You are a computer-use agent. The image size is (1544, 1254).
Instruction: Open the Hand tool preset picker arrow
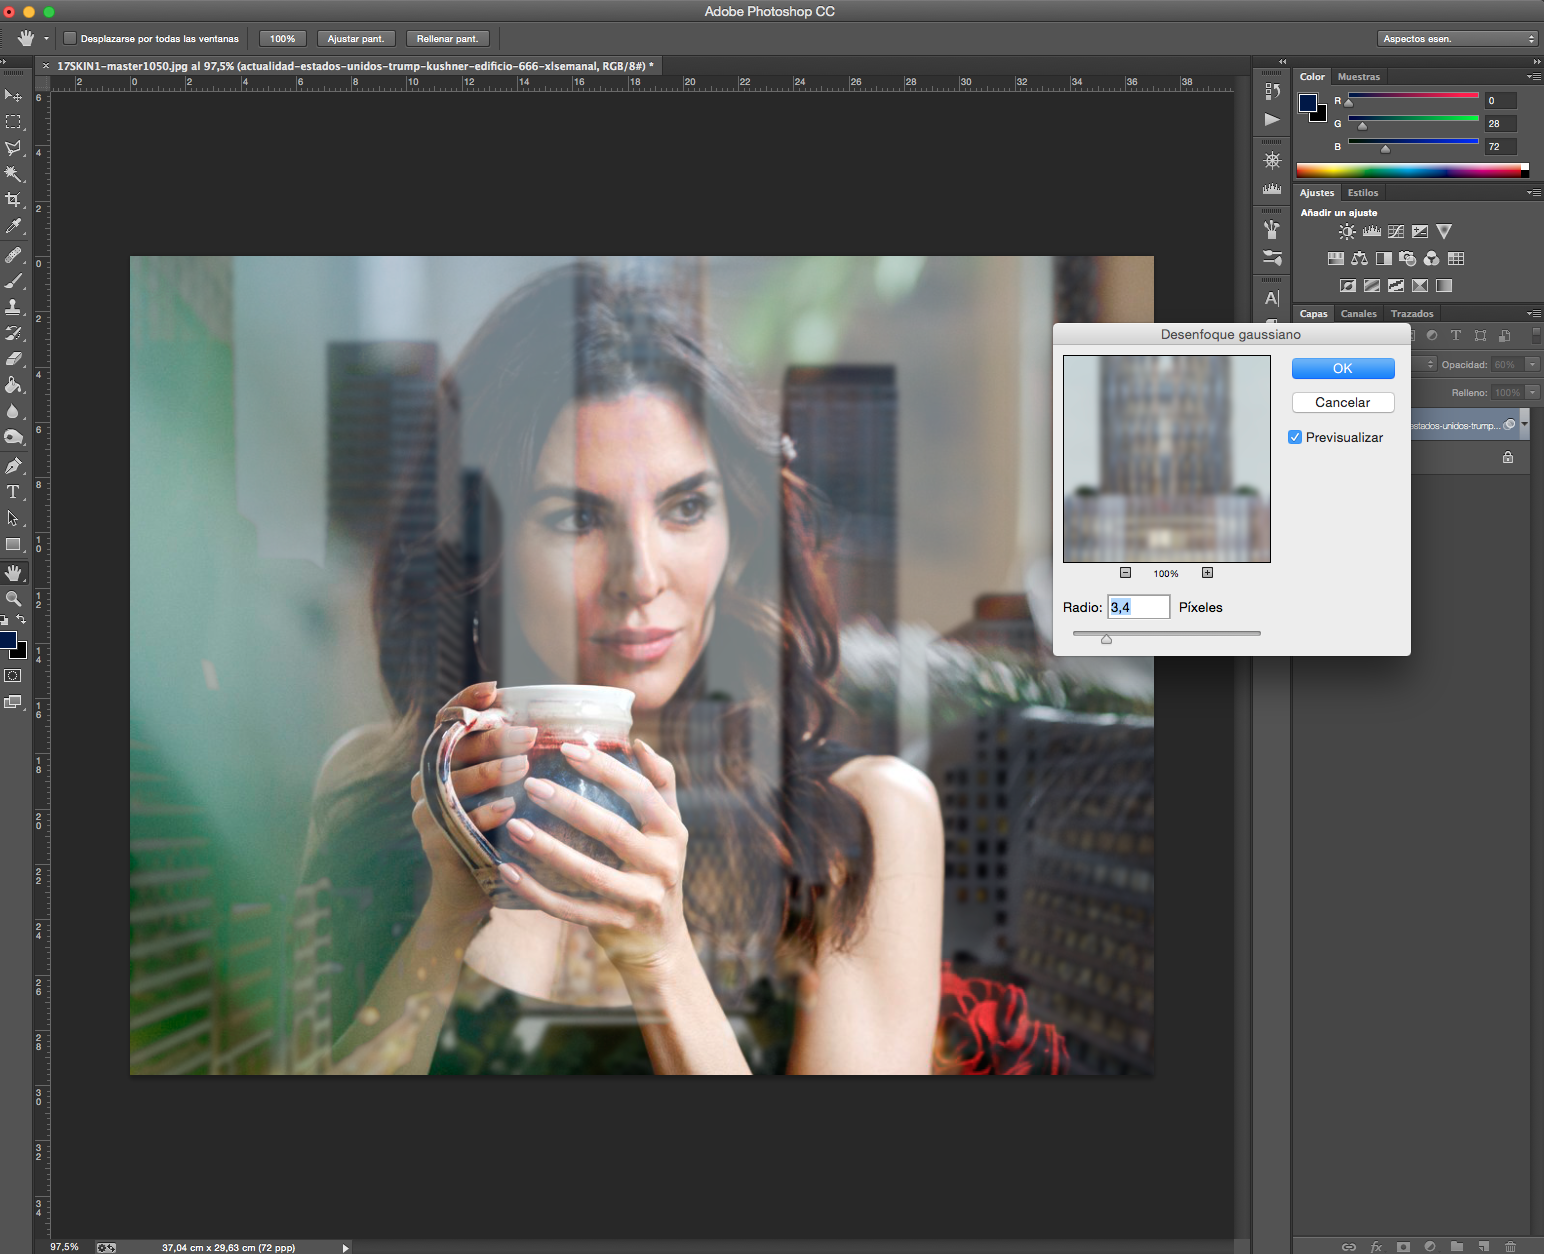[46, 39]
